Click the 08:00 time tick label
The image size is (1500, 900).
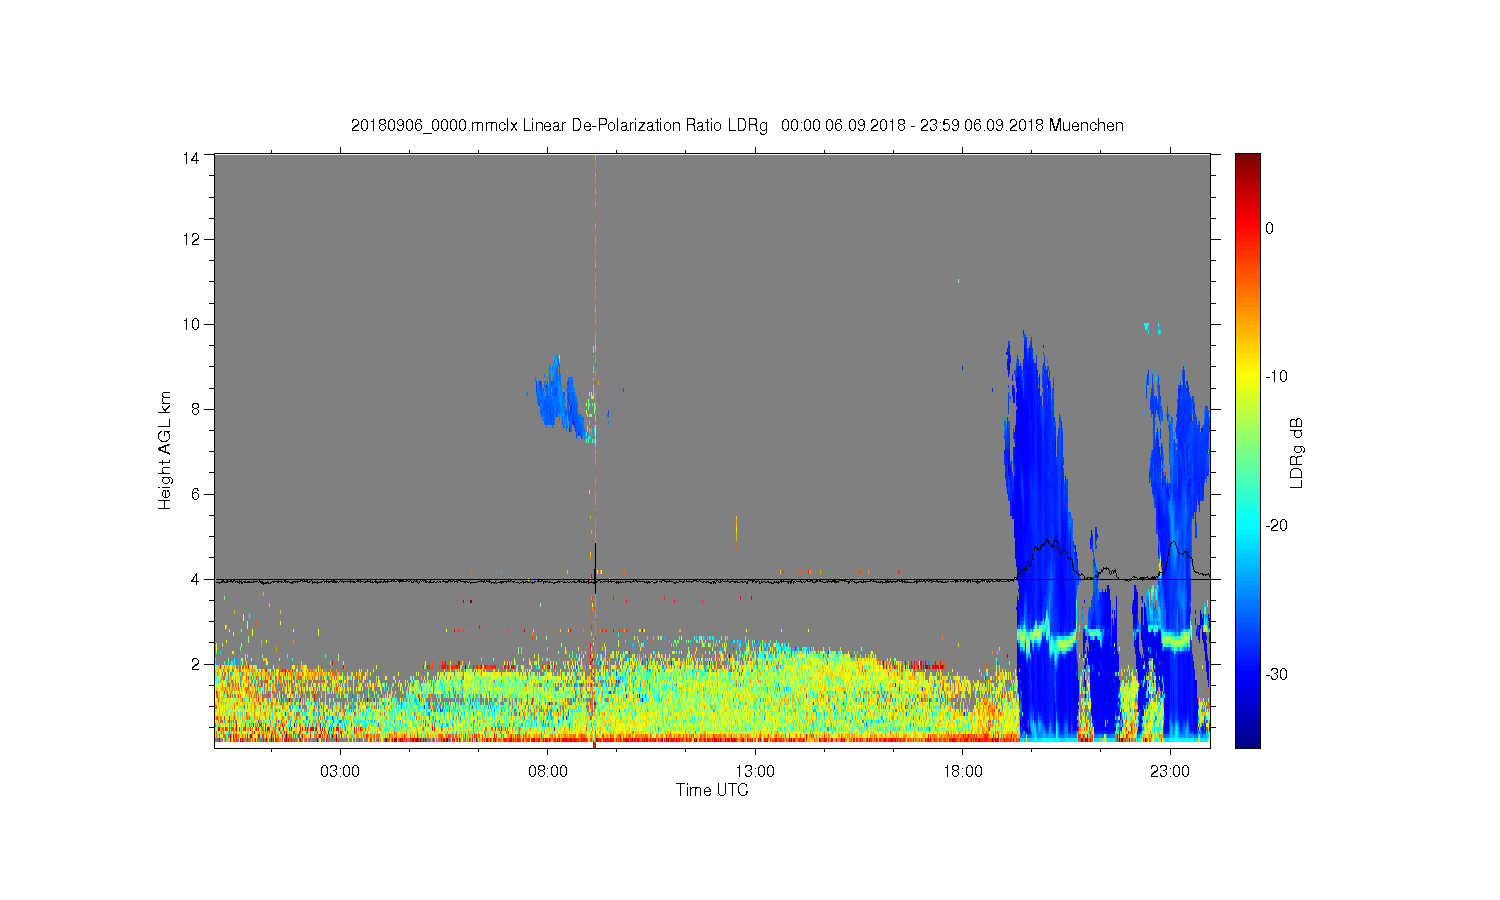pos(548,772)
